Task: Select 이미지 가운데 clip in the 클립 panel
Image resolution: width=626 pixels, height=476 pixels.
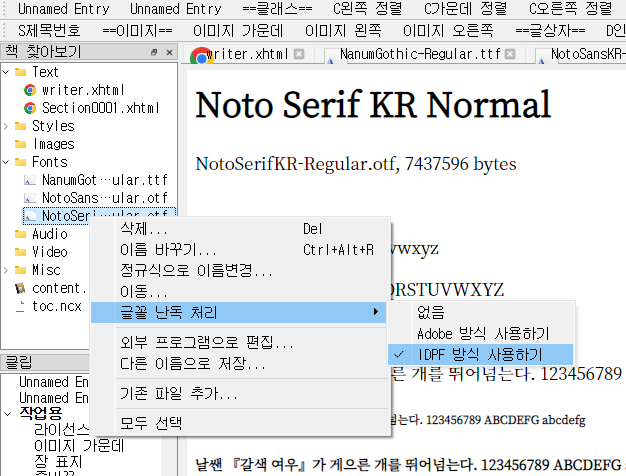Action: point(79,446)
